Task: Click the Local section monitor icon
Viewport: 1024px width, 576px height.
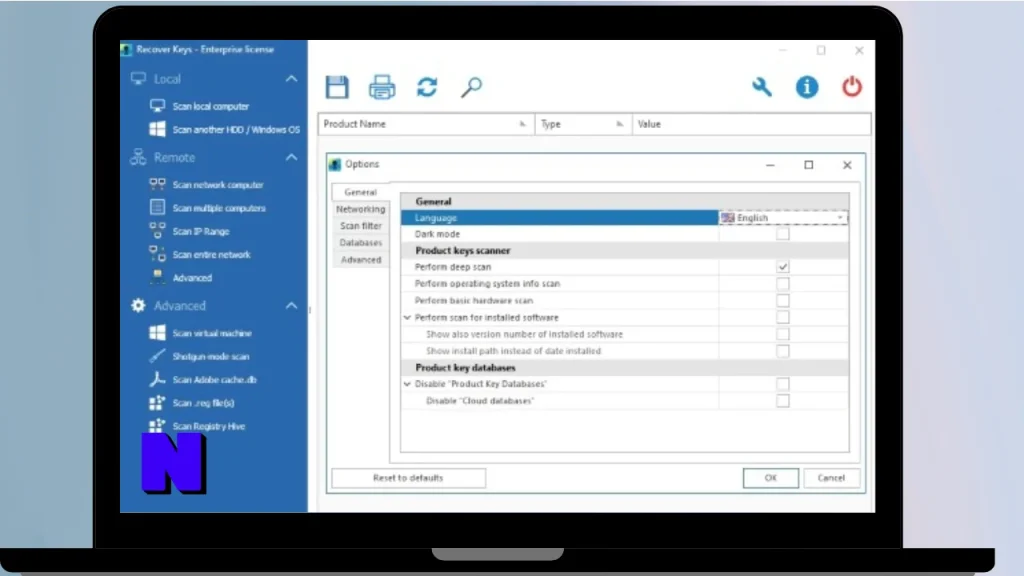Action: [x=138, y=79]
